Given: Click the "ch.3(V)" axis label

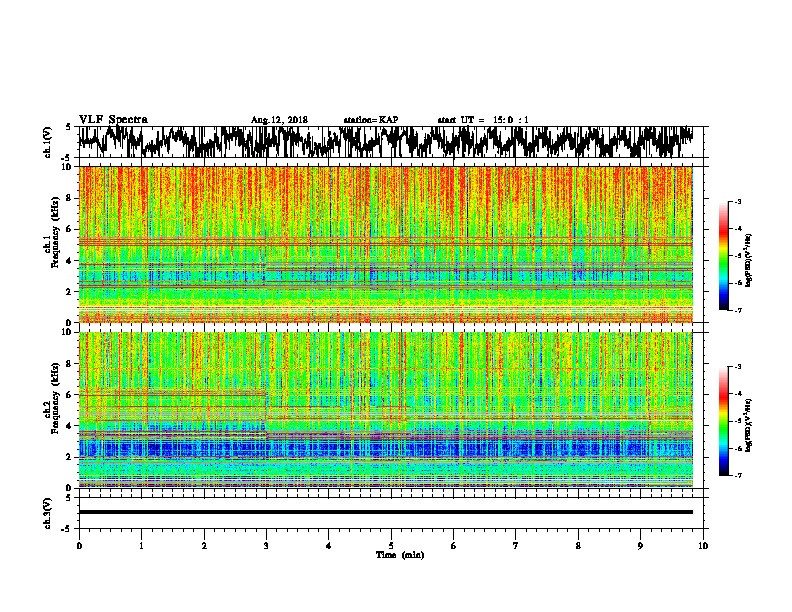Looking at the screenshot, I should pyautogui.click(x=48, y=513).
